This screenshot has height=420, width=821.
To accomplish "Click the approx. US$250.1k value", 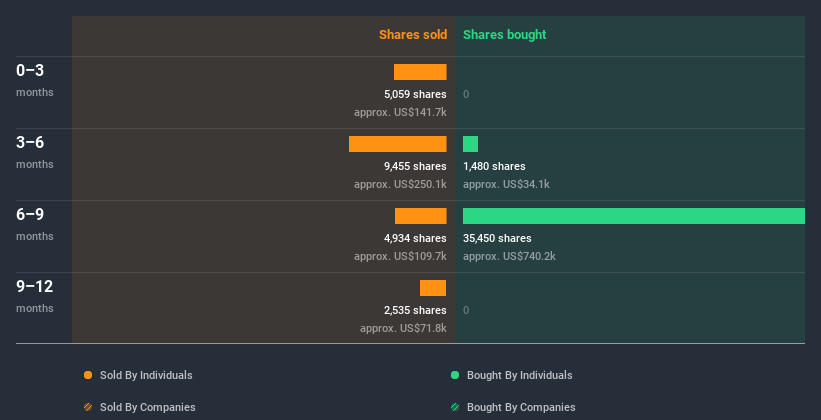I will (x=400, y=184).
